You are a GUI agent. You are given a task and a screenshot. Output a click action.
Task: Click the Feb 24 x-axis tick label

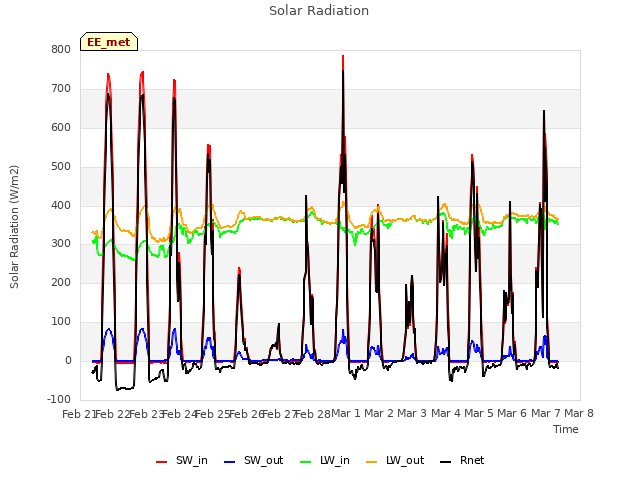pyautogui.click(x=180, y=414)
